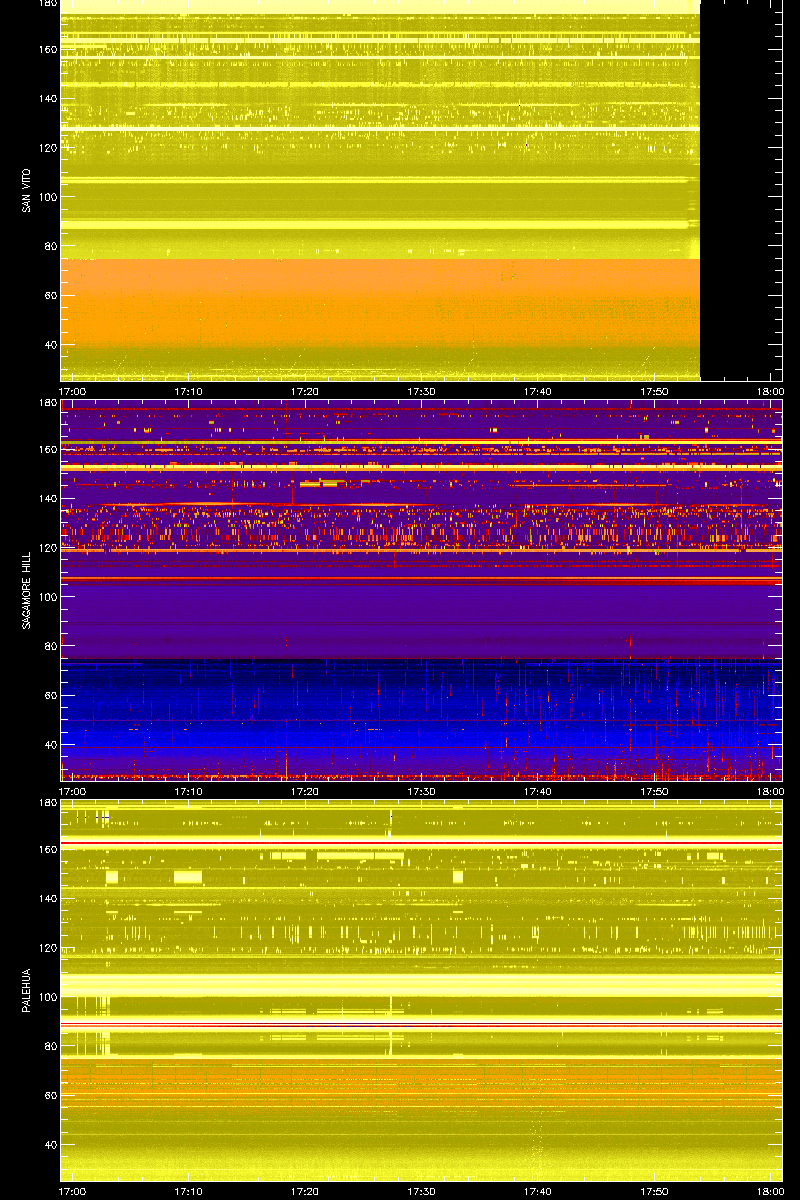Screen dimensions: 800x1200
Task: Select the San Vito spectrogram plot
Action: click(x=421, y=190)
